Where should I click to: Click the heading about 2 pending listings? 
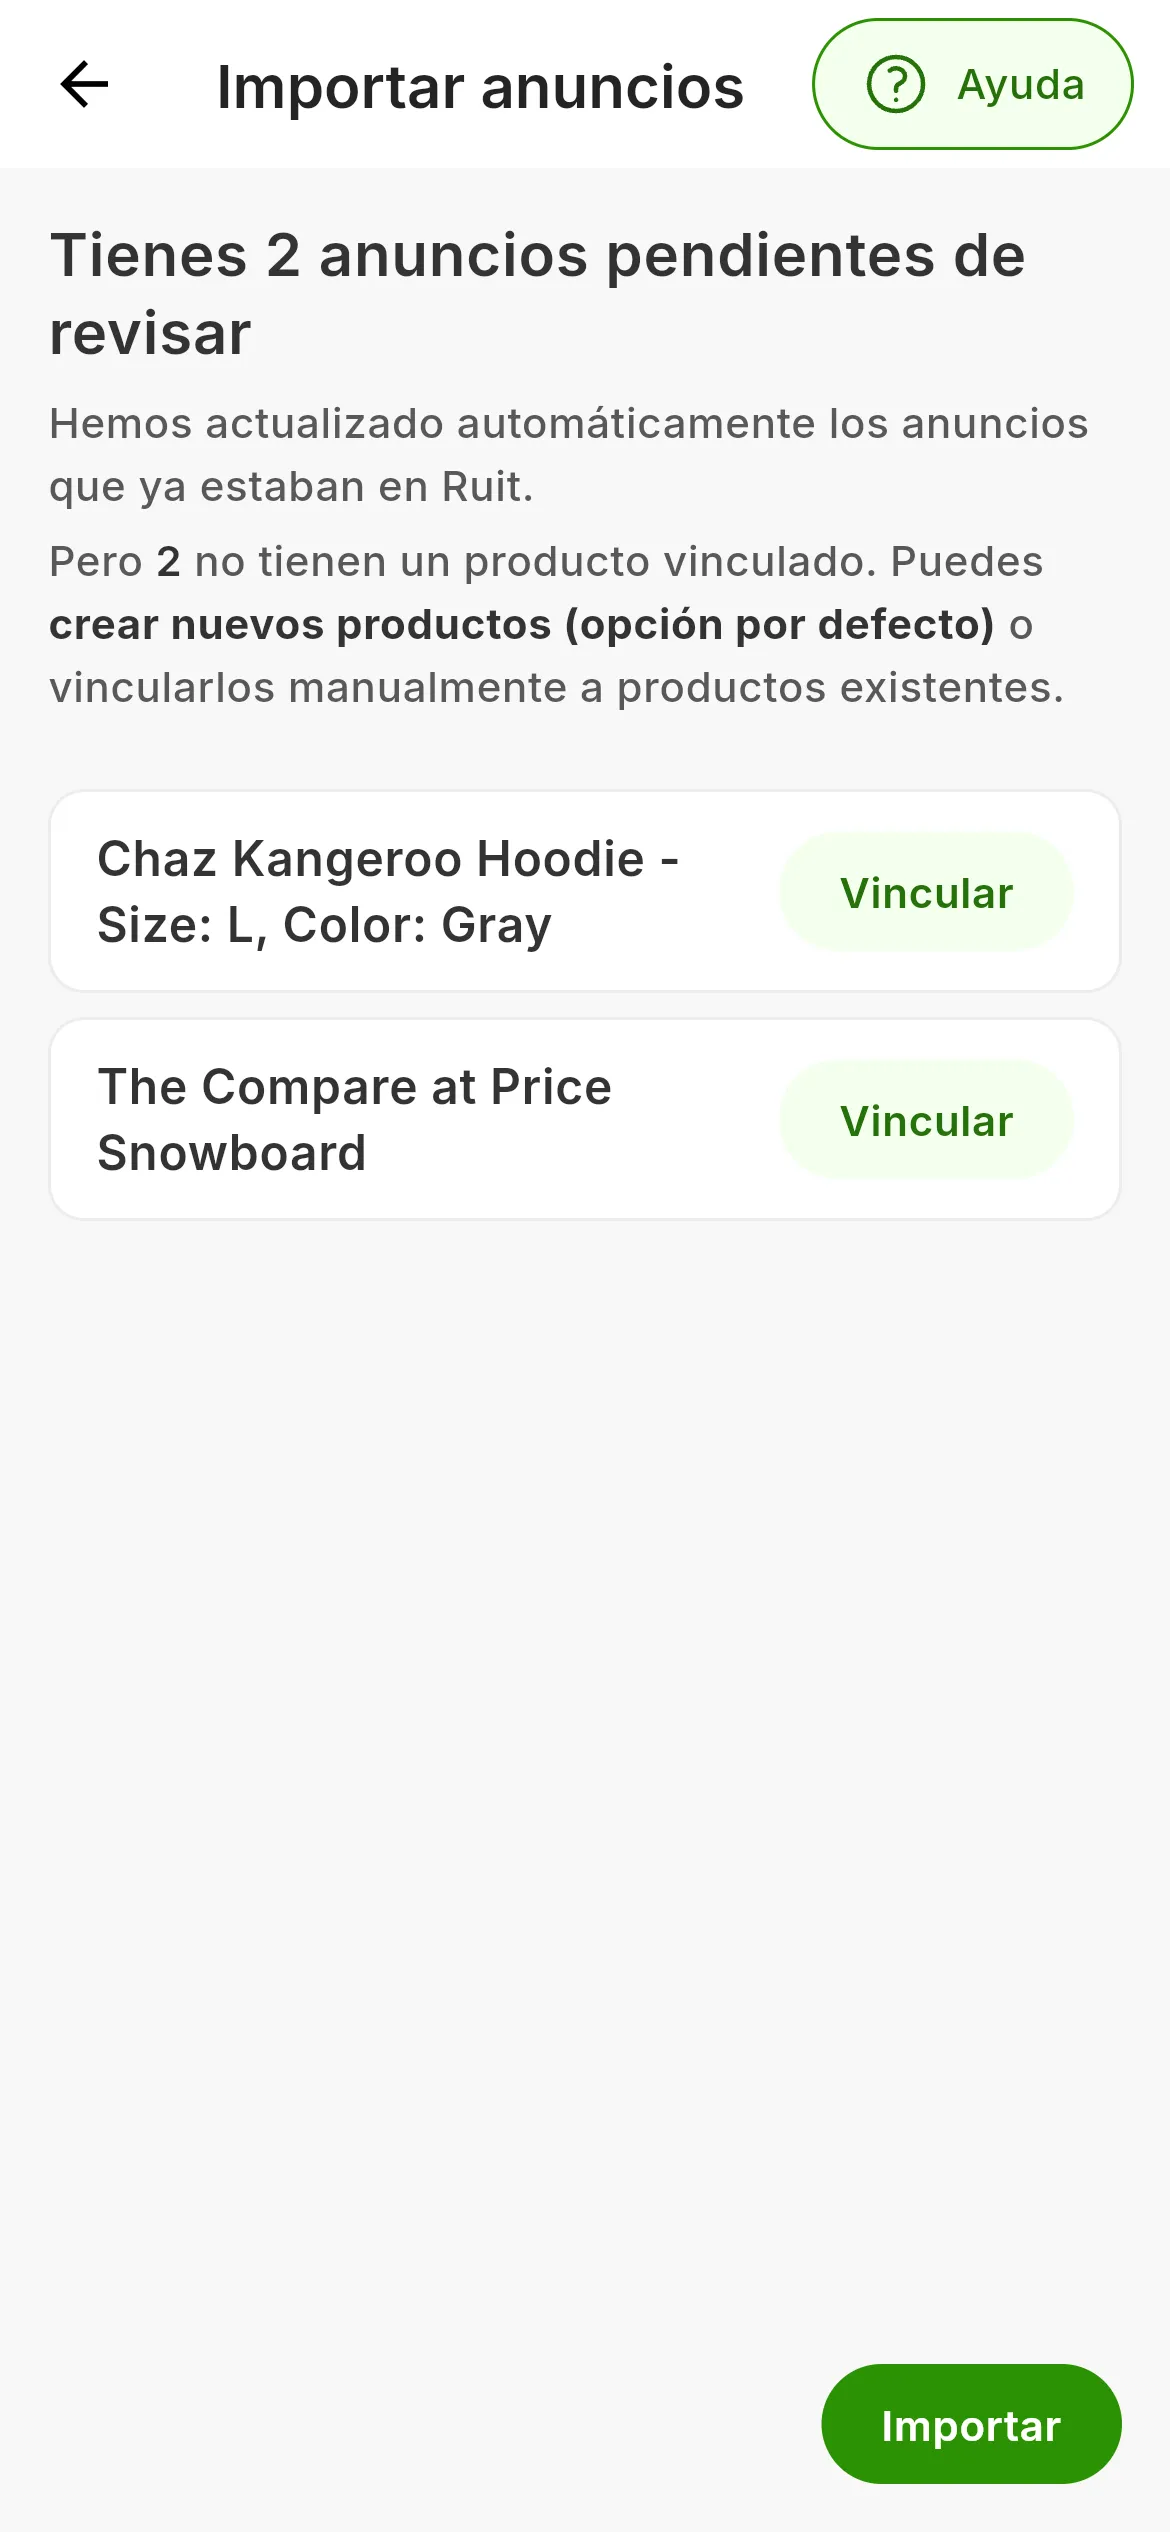click(537, 293)
